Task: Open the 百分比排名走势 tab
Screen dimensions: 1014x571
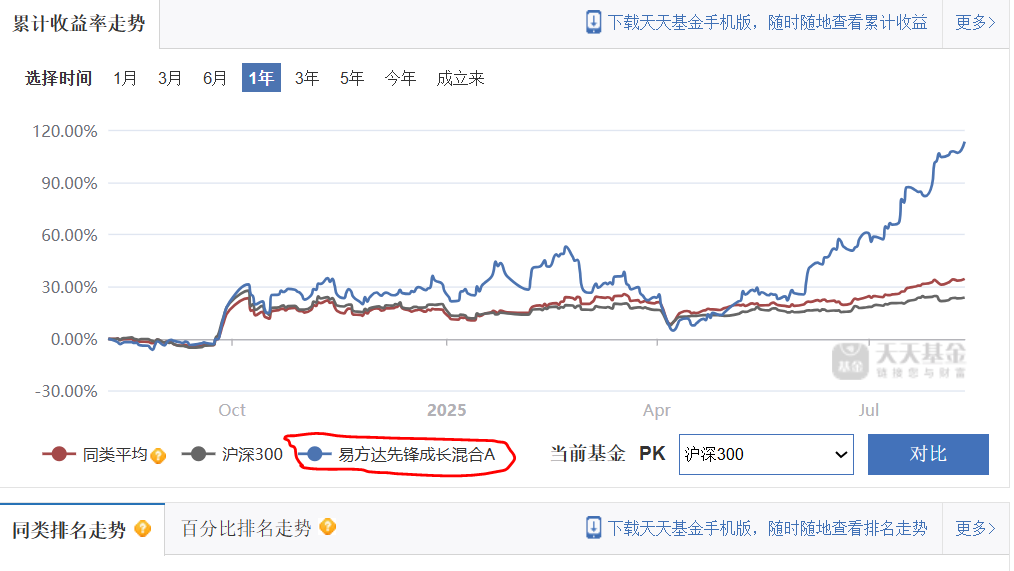Action: pyautogui.click(x=246, y=528)
